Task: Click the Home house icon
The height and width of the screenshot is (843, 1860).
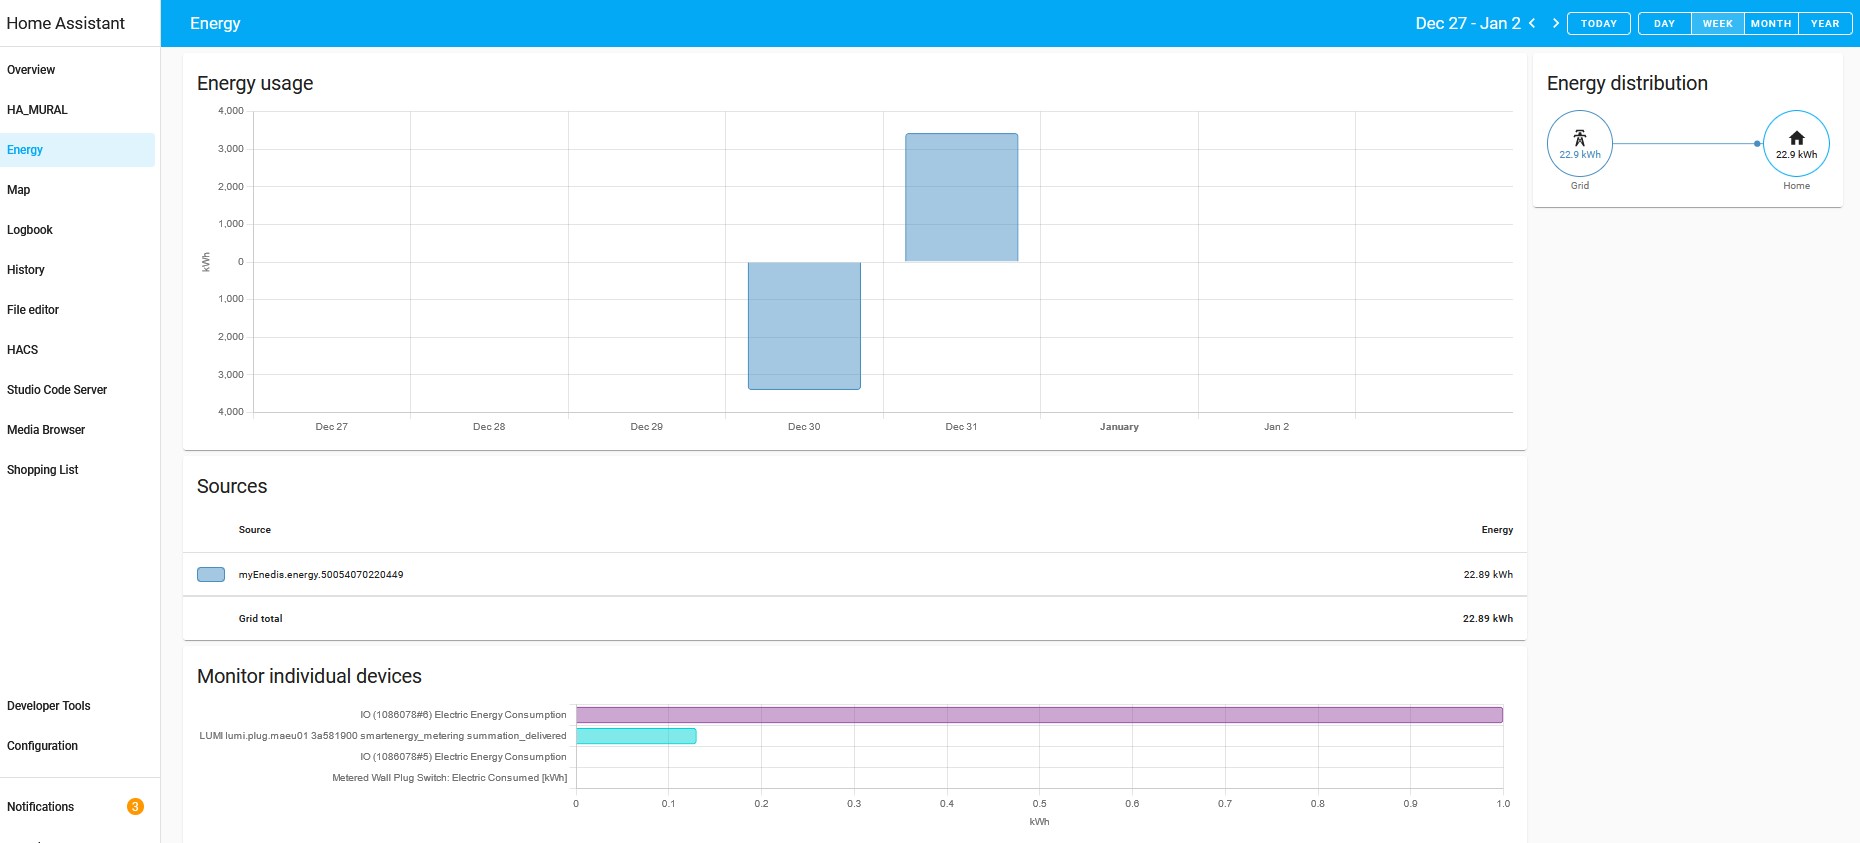Action: (1796, 138)
